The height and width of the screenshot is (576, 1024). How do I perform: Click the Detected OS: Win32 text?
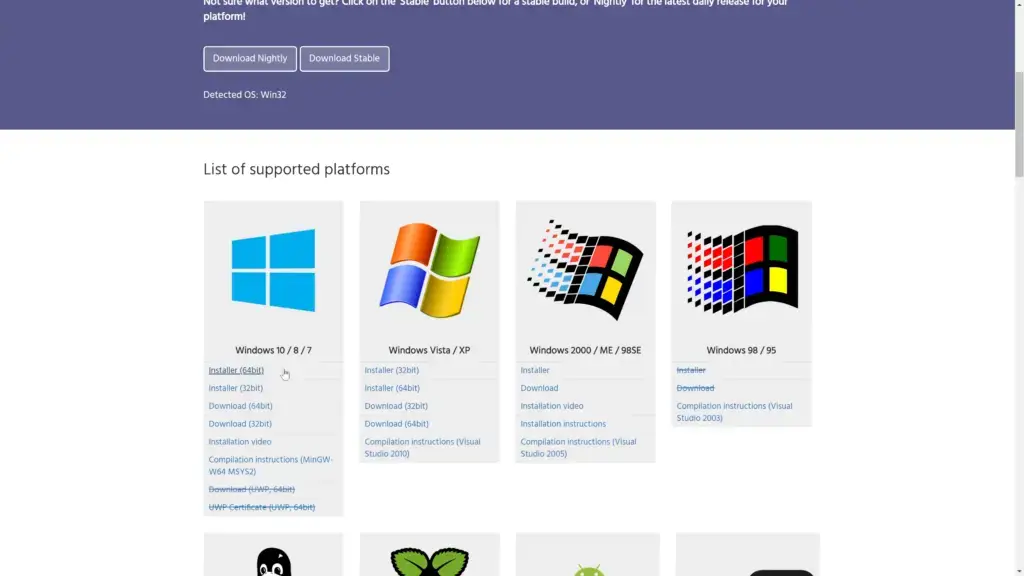245,95
